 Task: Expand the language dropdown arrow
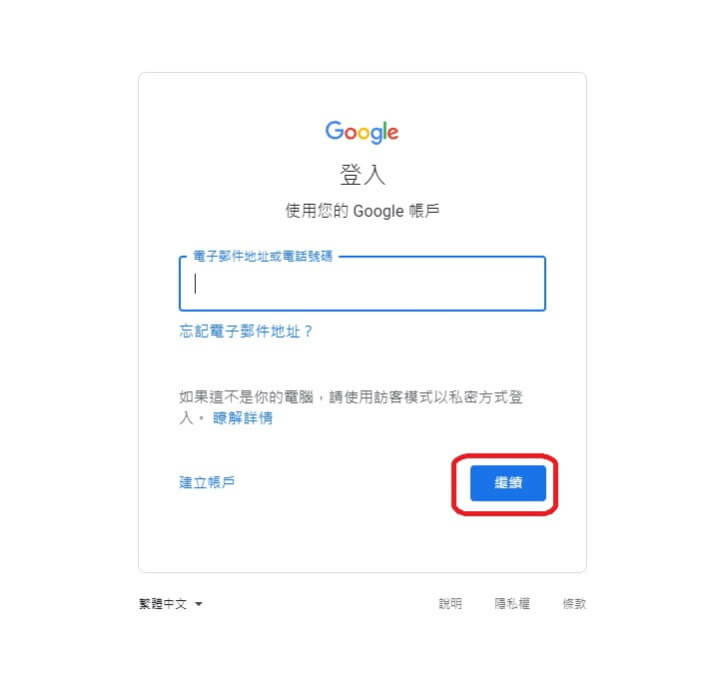tap(198, 604)
